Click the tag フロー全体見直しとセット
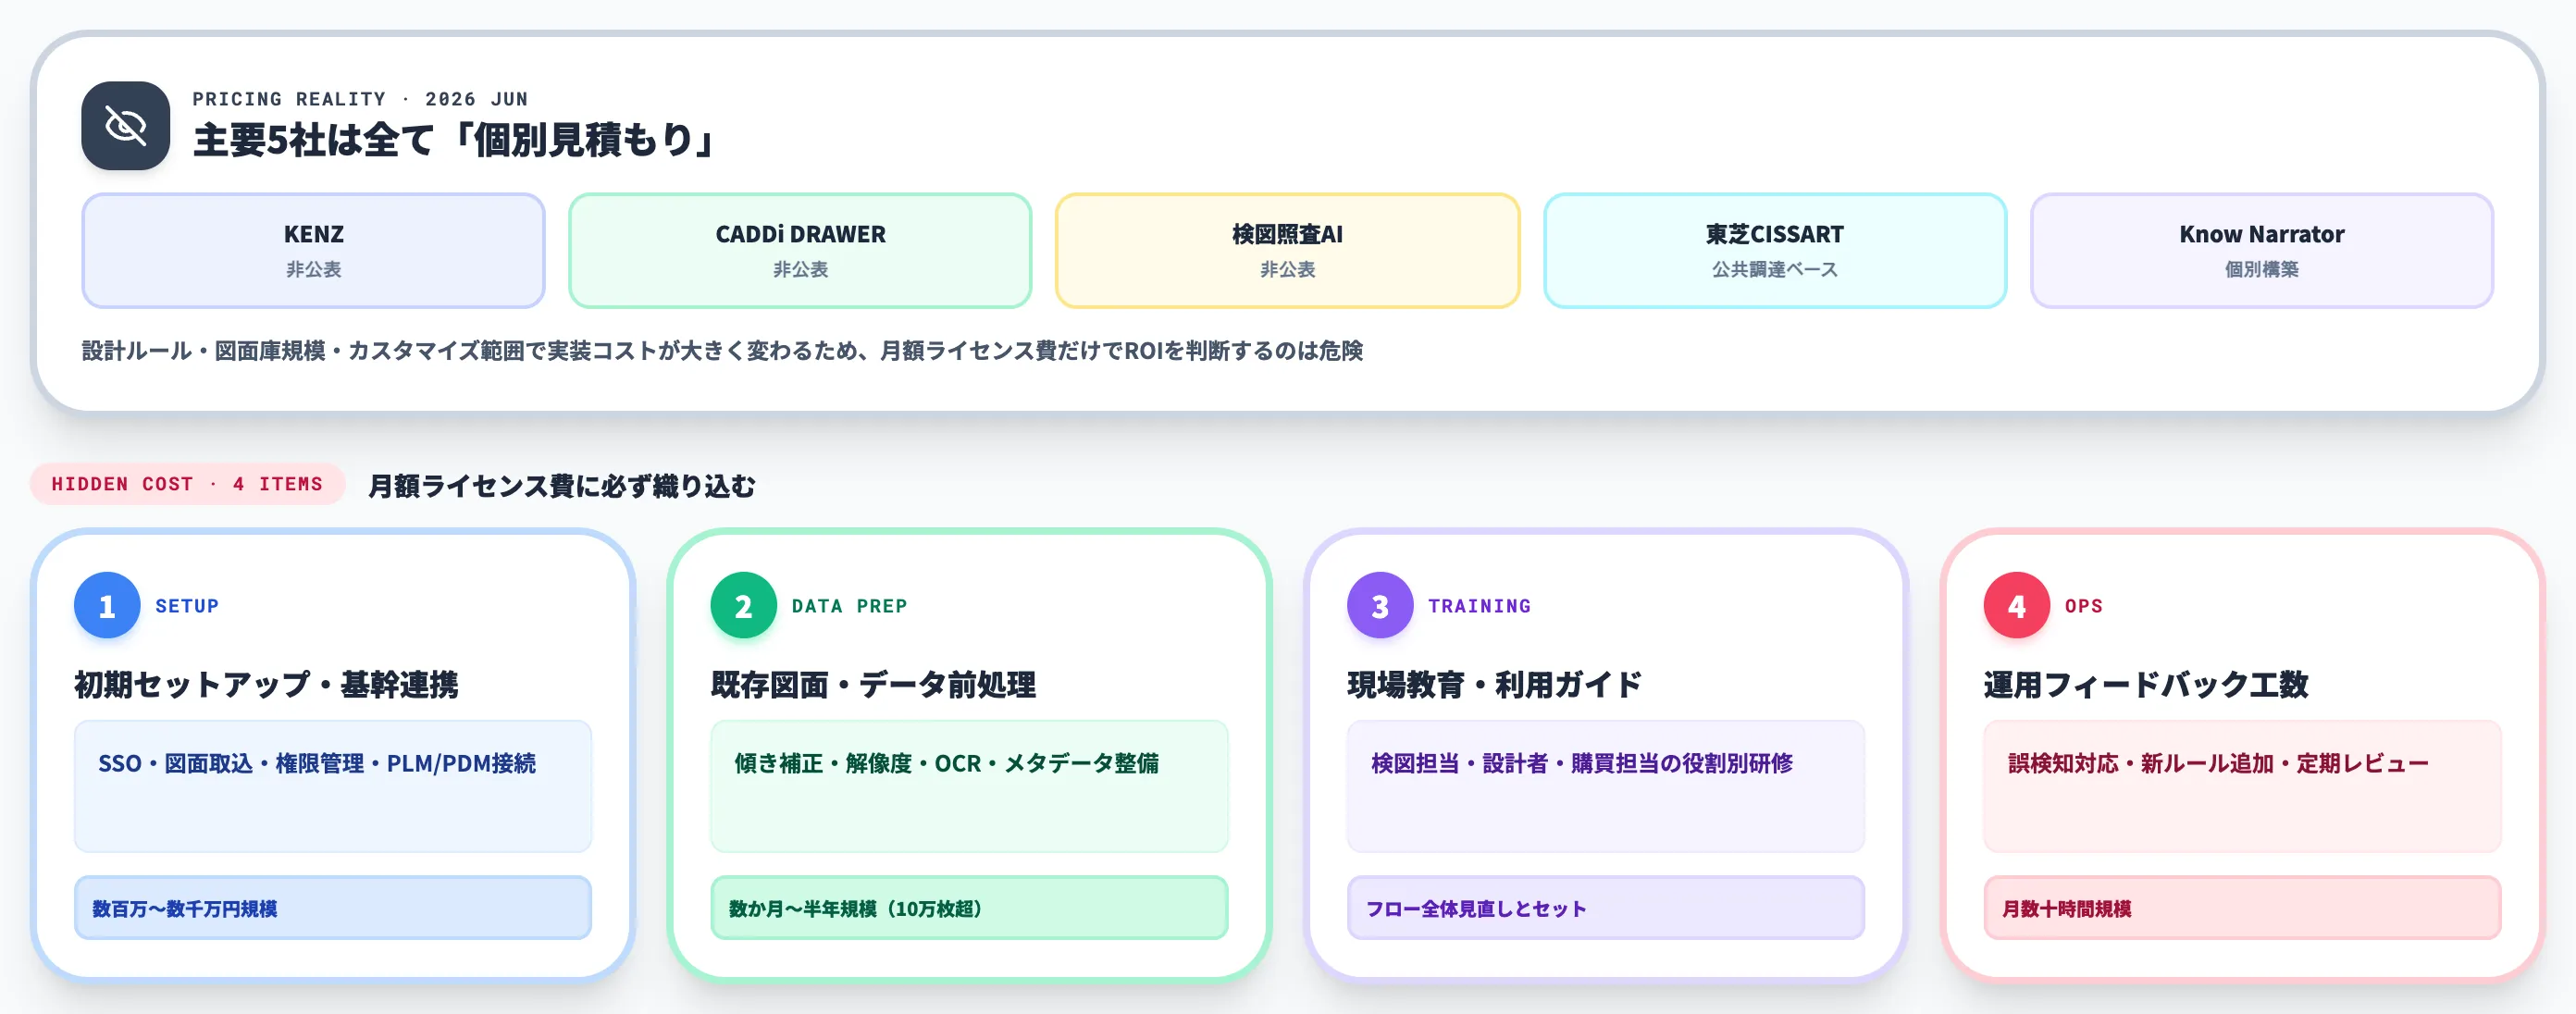Image resolution: width=2576 pixels, height=1014 pixels. point(1606,908)
